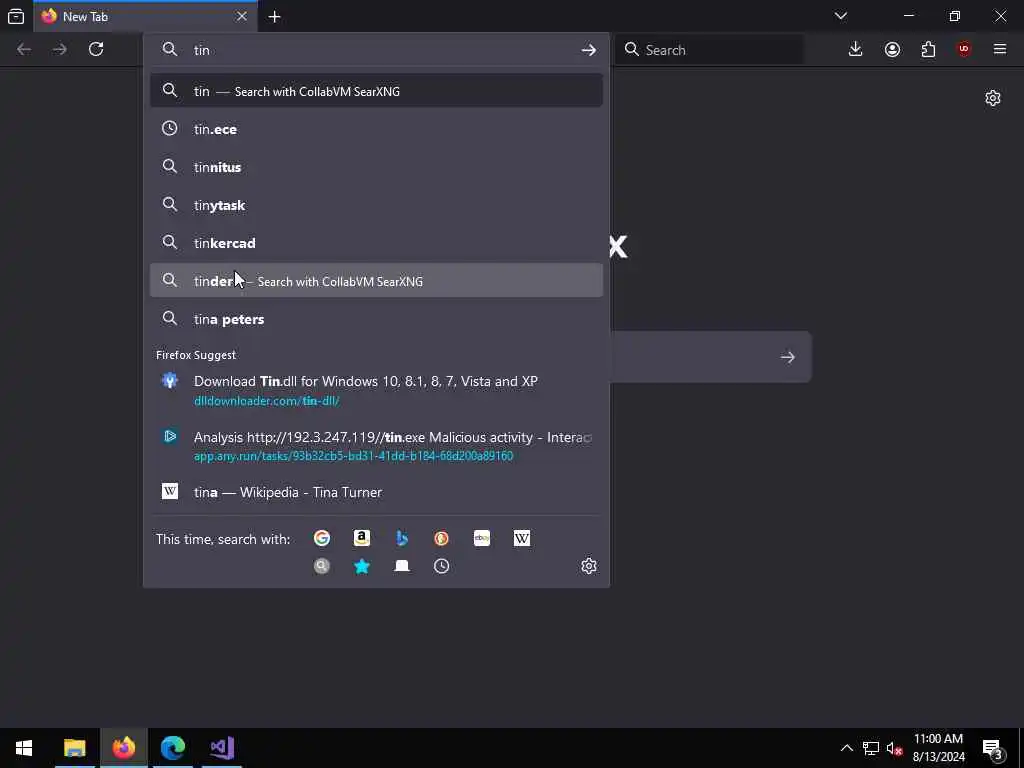Open the Wikipedia Tina Turner suggestion
The height and width of the screenshot is (768, 1024).
click(376, 492)
